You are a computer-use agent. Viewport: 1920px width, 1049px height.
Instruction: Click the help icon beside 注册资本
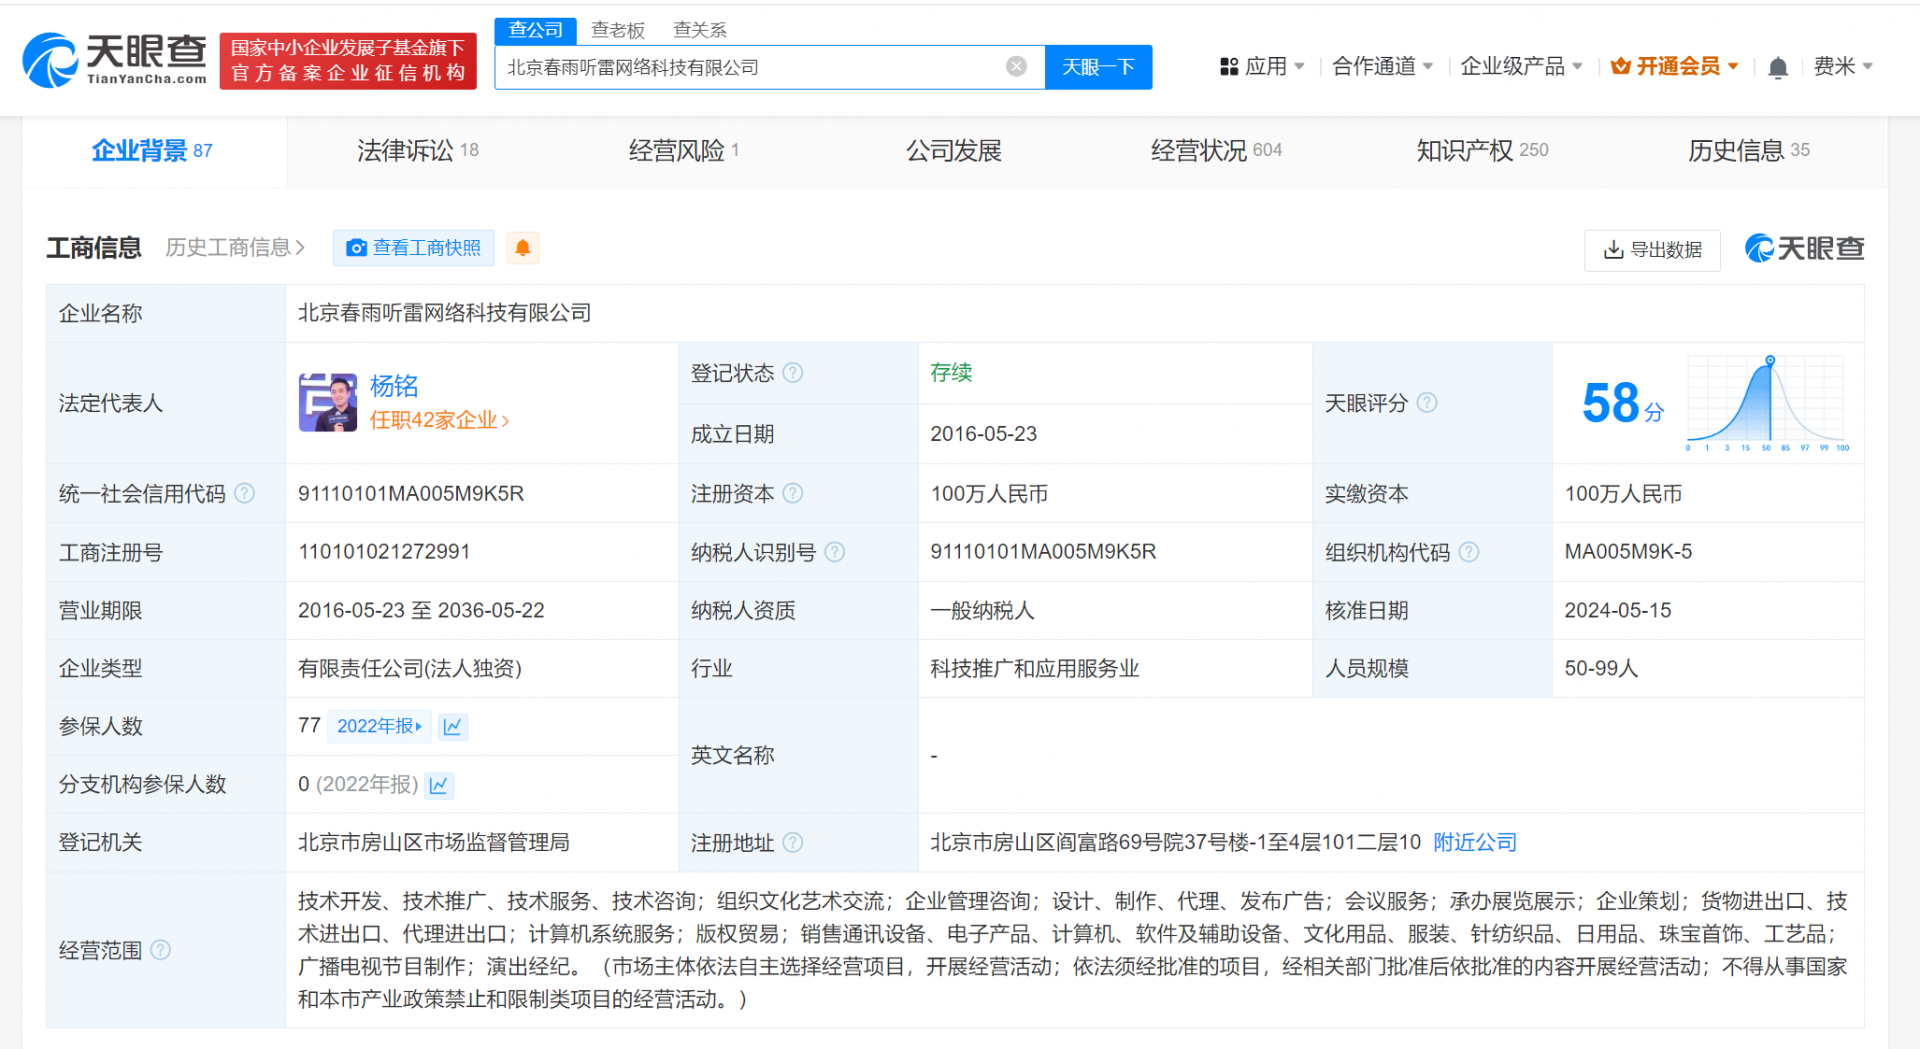tap(793, 493)
